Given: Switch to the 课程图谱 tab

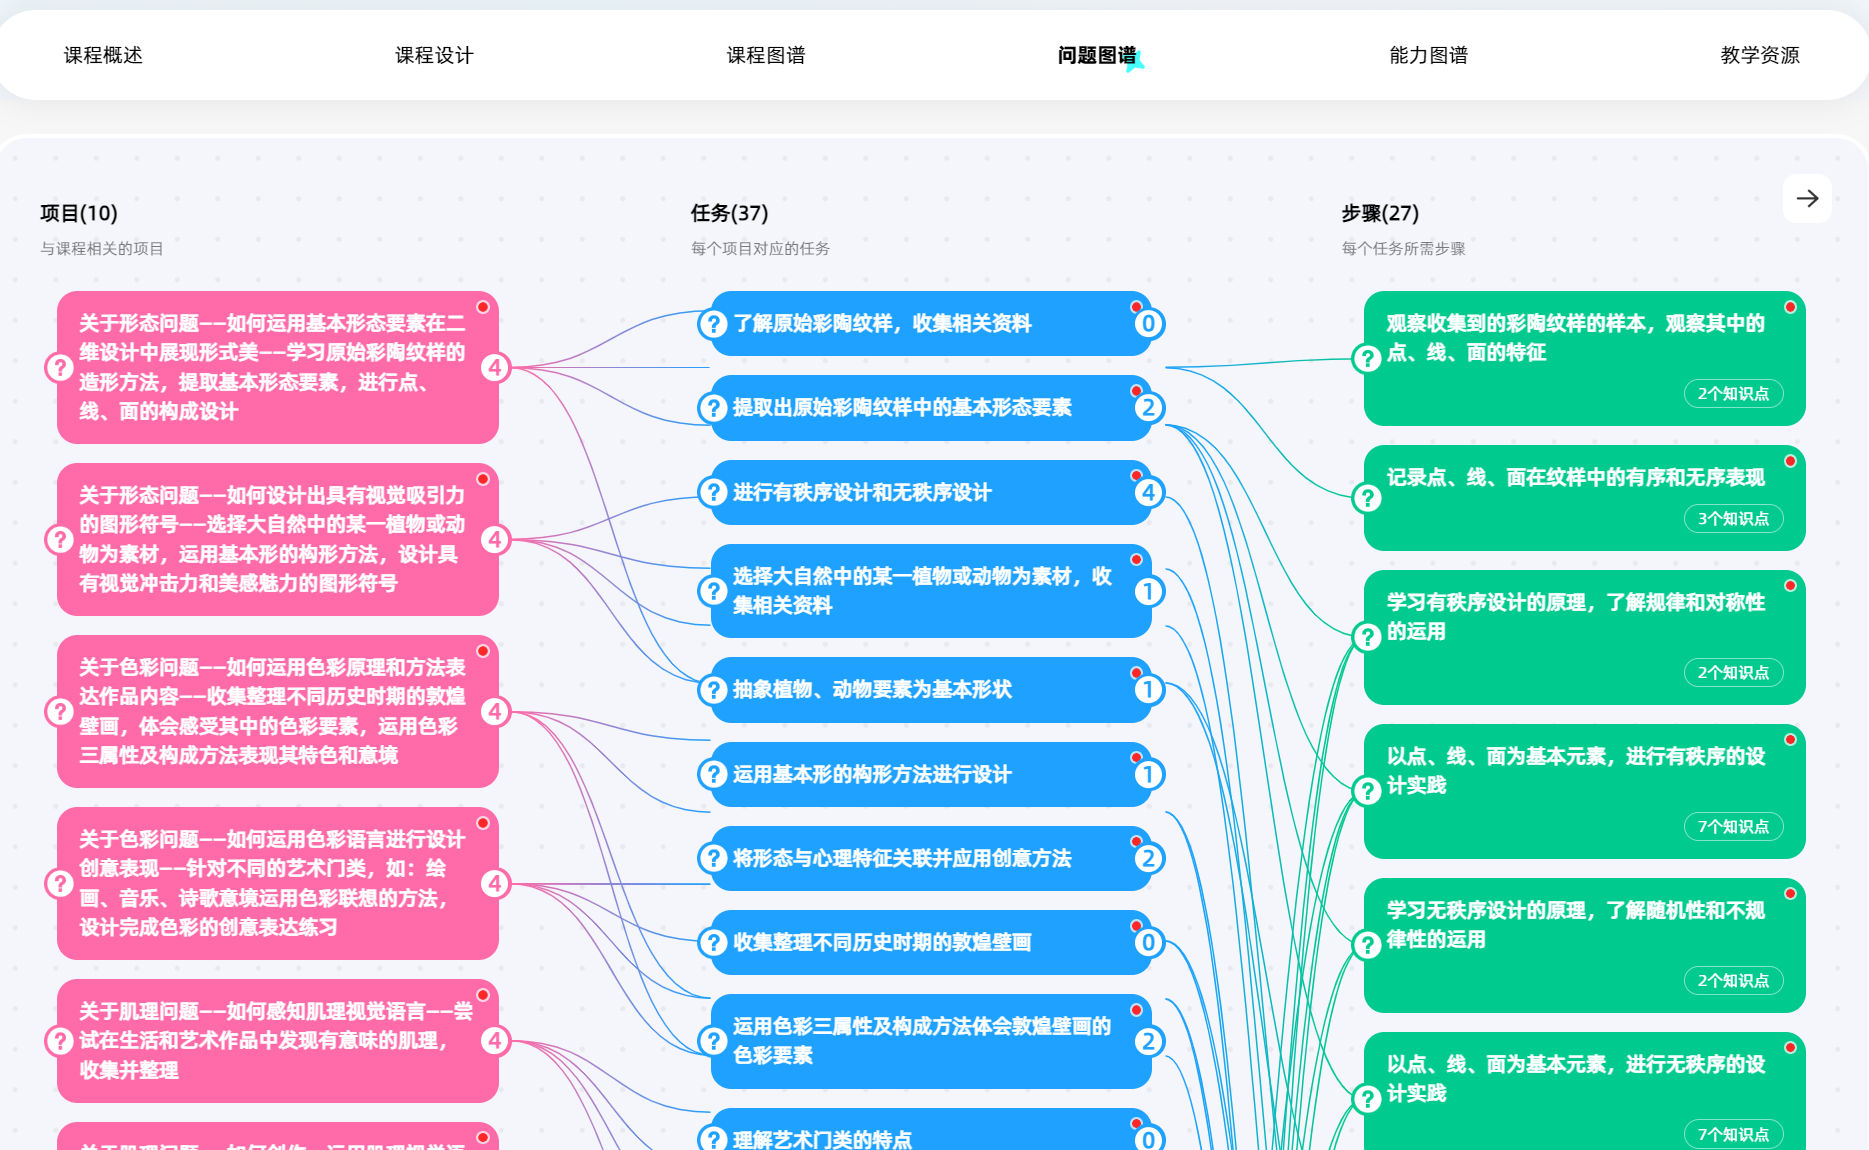Looking at the screenshot, I should tap(765, 56).
